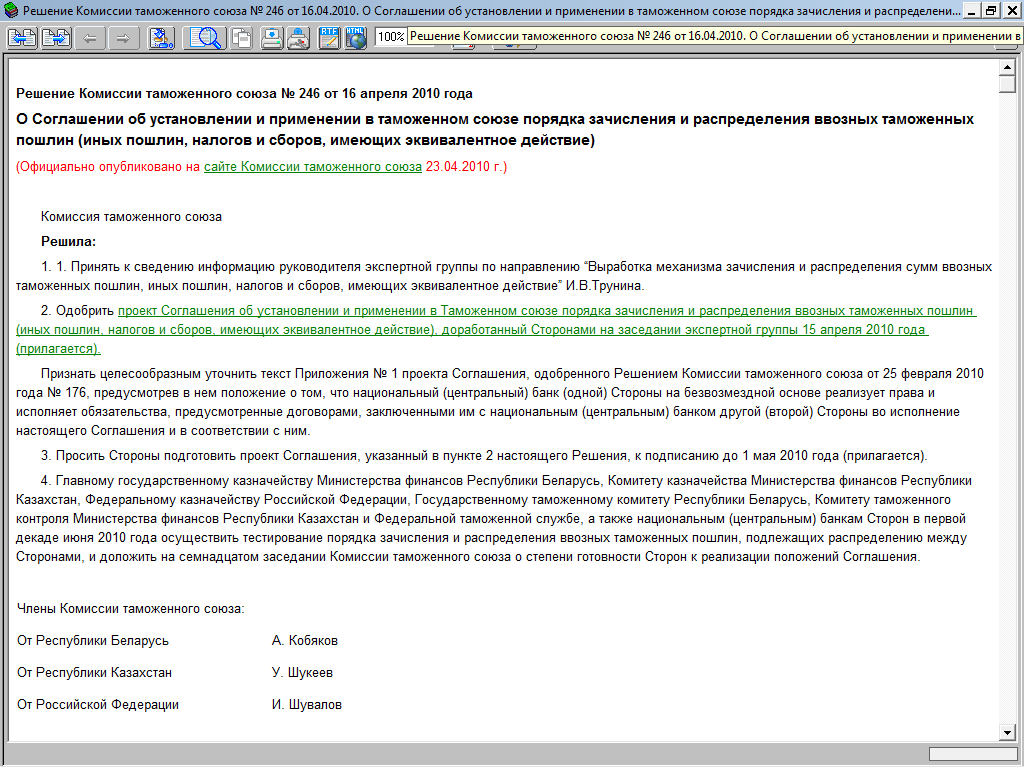Minimize the document window

(x=972, y=10)
